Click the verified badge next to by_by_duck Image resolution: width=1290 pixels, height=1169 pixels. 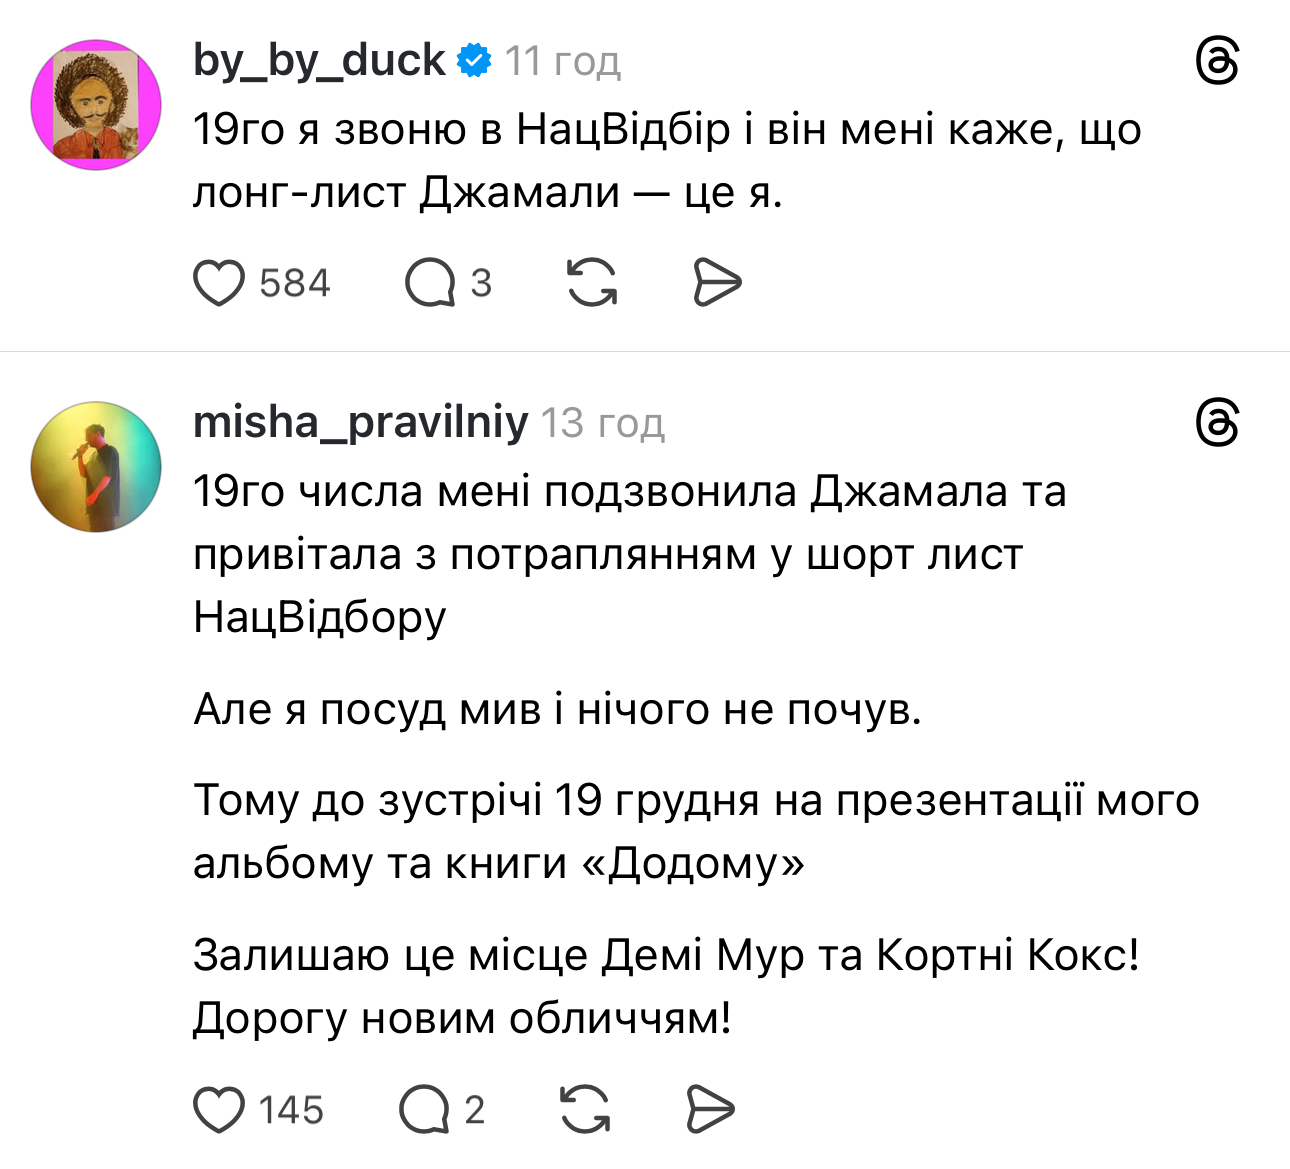tap(474, 61)
